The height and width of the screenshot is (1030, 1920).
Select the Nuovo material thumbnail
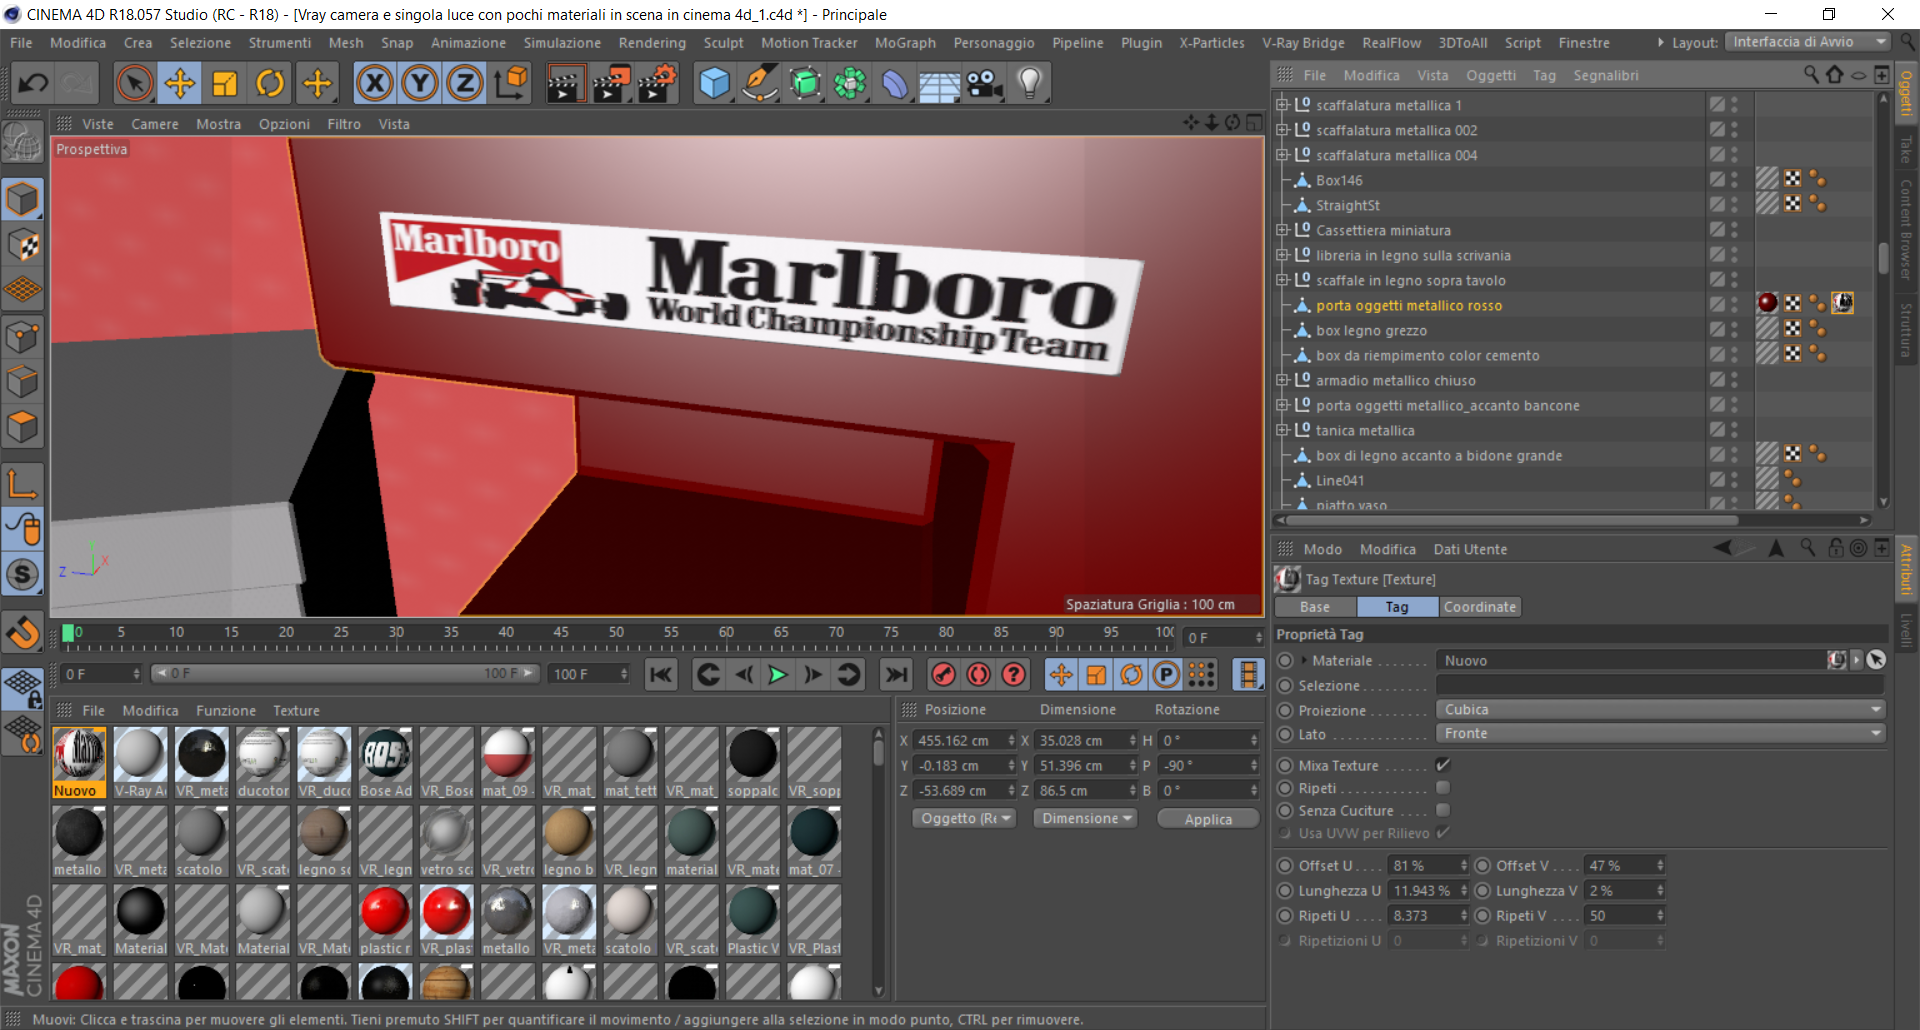tap(78, 762)
